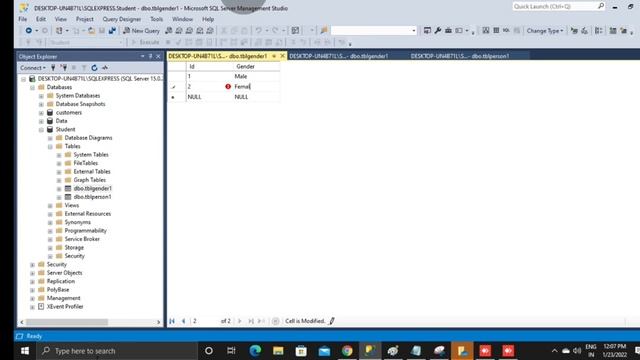This screenshot has width=640, height=360.
Task: Open the Project menu
Action: [x=84, y=19]
